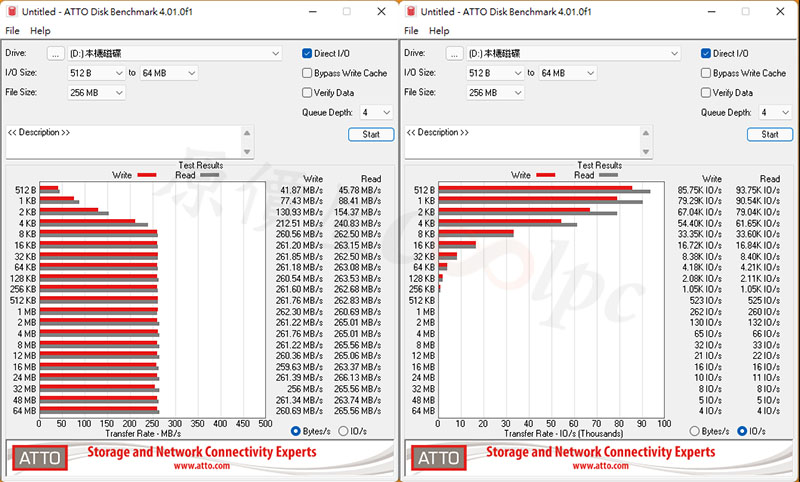Click the ATTO app icon in right window title bar

click(x=411, y=11)
